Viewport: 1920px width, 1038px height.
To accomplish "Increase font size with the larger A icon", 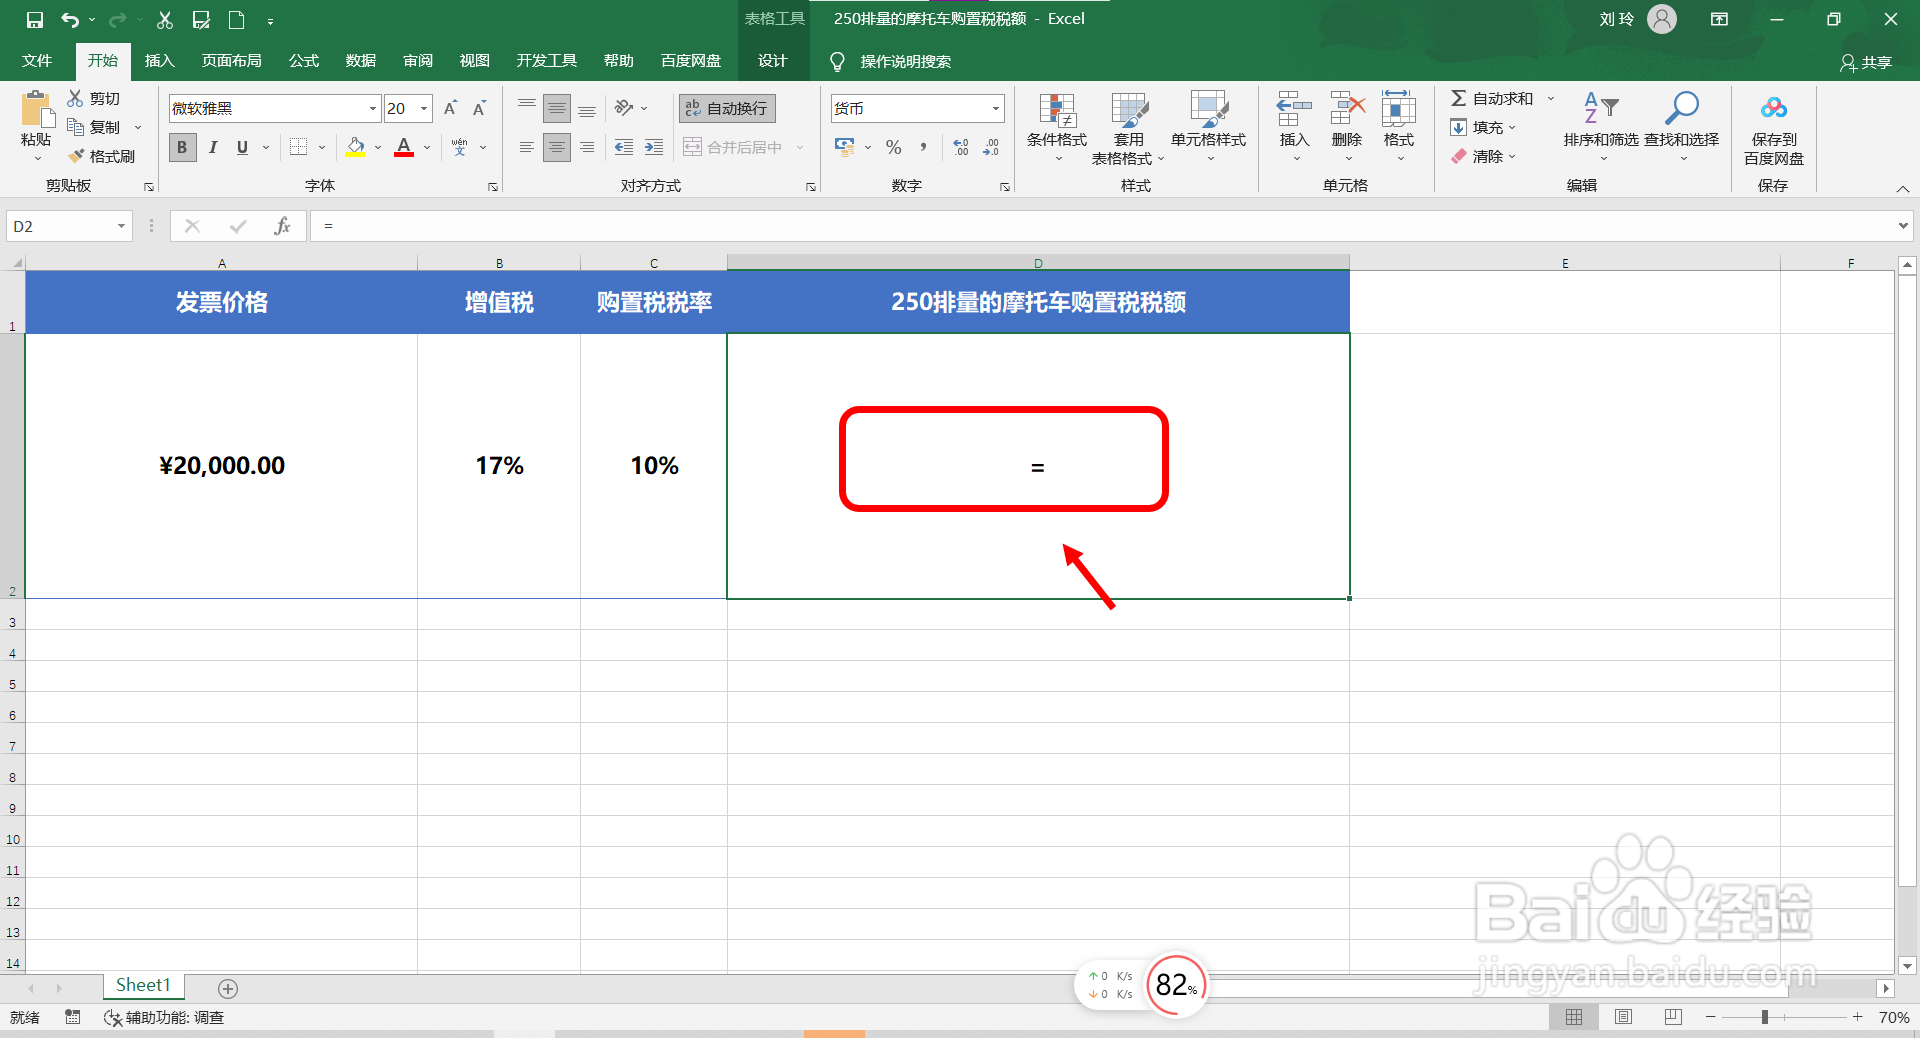I will tap(450, 108).
